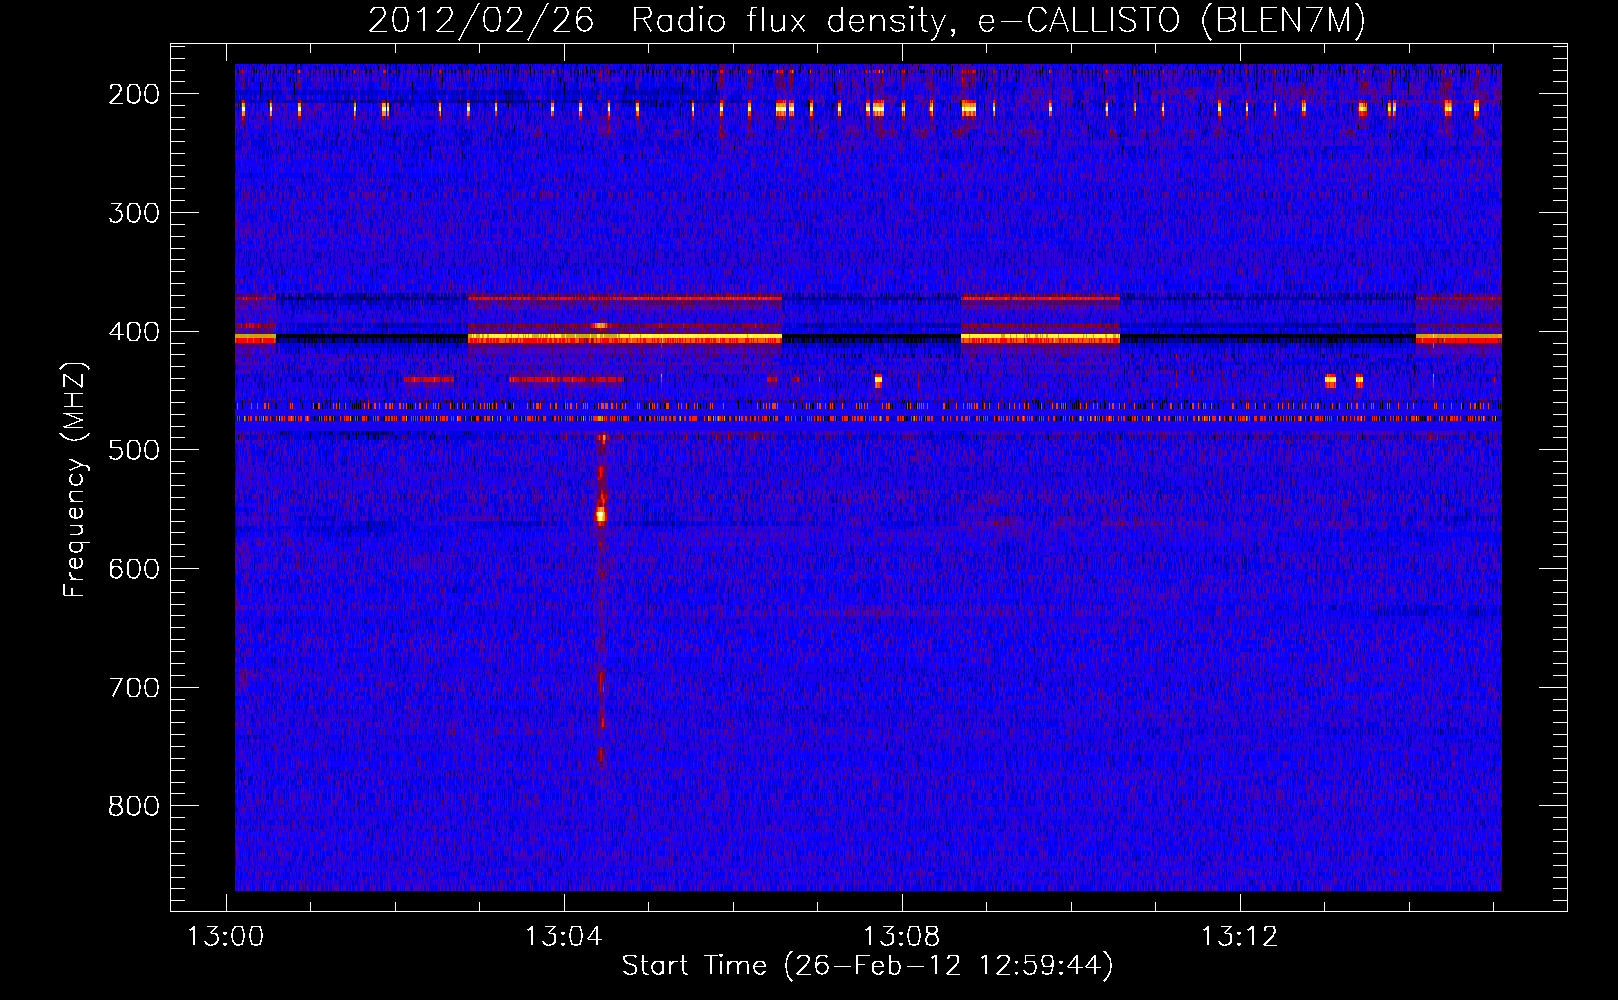This screenshot has height=1000, width=1618.
Task: Click the 13:12 time tick label
Action: pyautogui.click(x=1240, y=937)
